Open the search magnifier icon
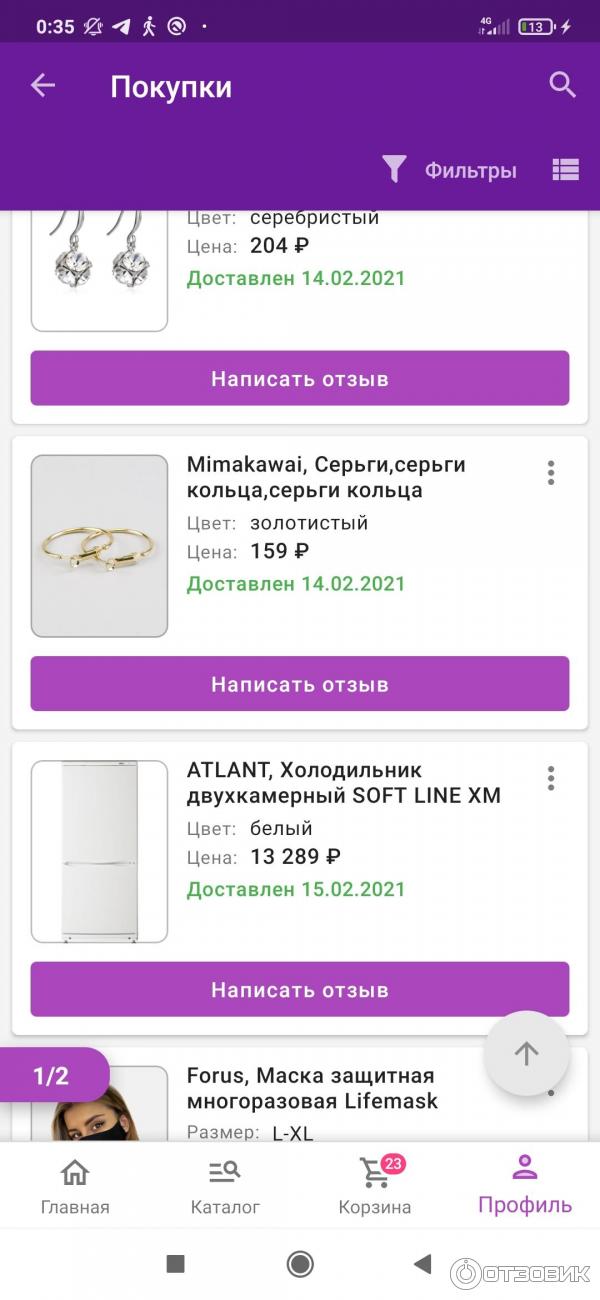Image resolution: width=600 pixels, height=1300 pixels. pos(563,86)
